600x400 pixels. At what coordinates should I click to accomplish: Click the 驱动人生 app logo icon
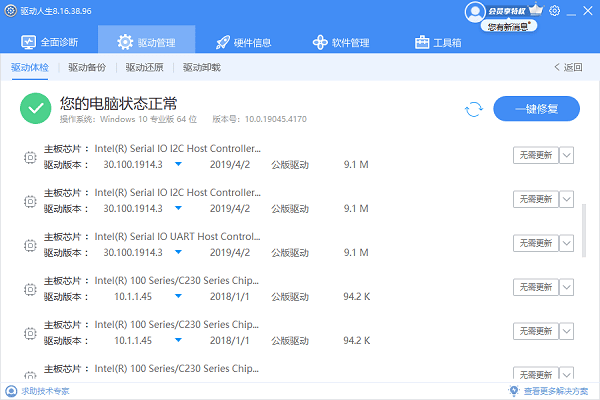(x=11, y=11)
